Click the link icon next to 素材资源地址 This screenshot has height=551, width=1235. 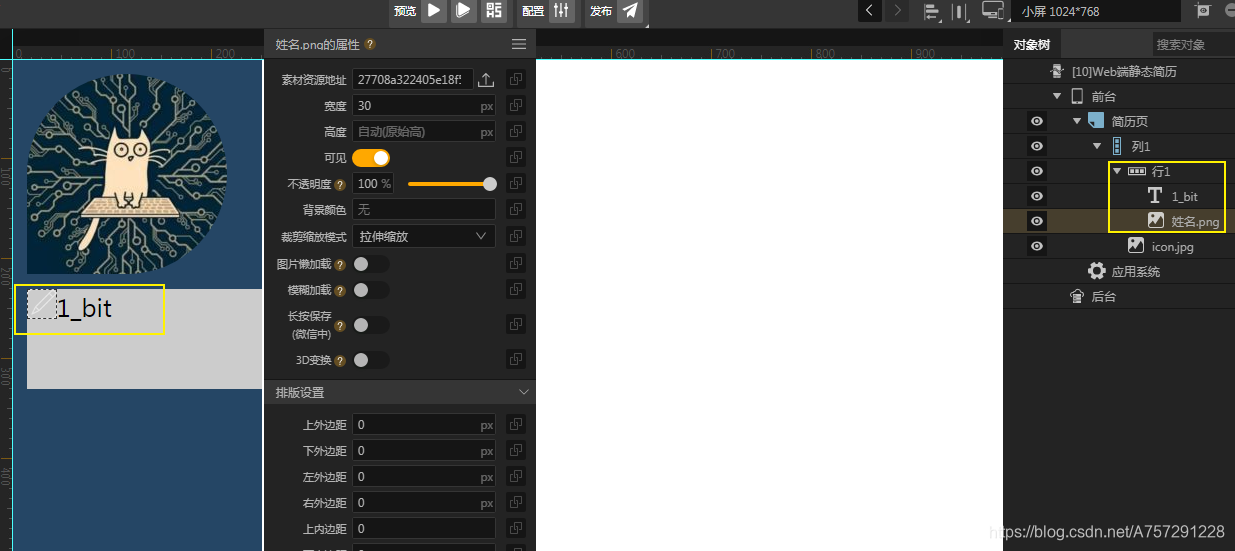pyautogui.click(x=515, y=79)
